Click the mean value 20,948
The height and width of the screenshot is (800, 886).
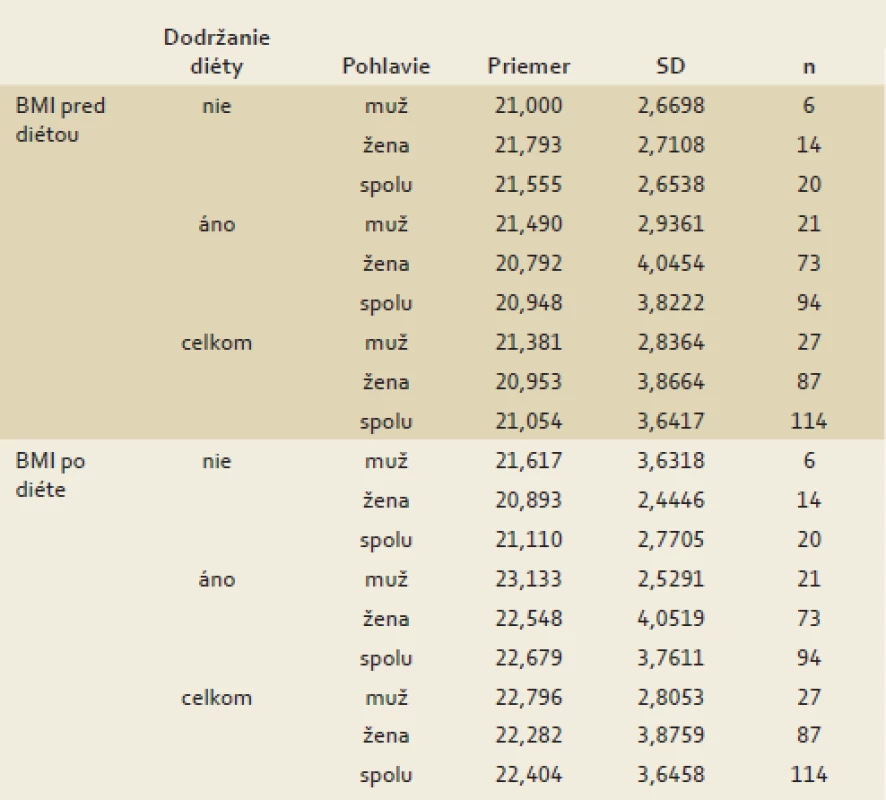(x=528, y=303)
